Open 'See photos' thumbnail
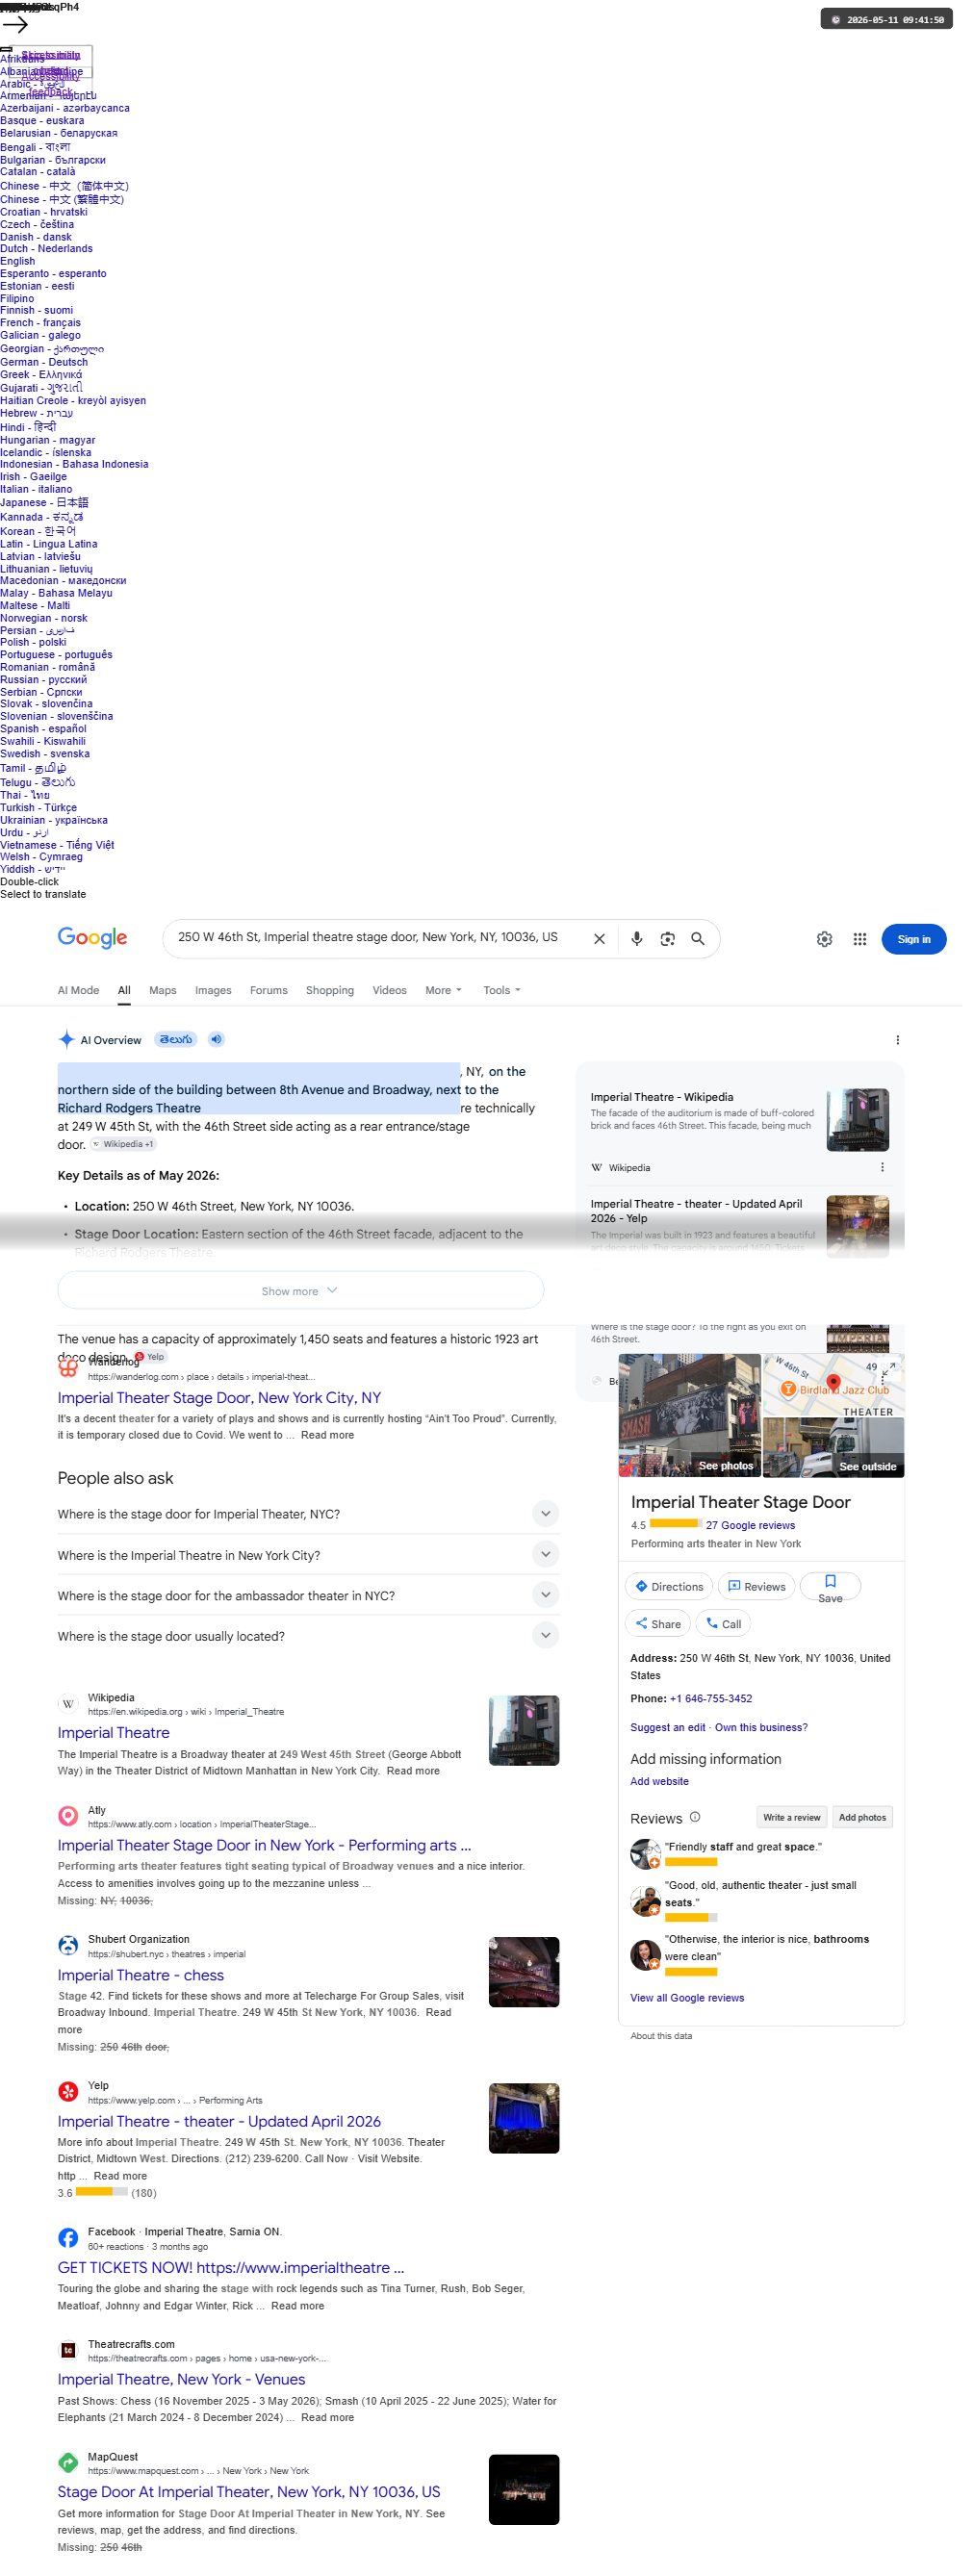The height and width of the screenshot is (2576, 974). point(697,1430)
